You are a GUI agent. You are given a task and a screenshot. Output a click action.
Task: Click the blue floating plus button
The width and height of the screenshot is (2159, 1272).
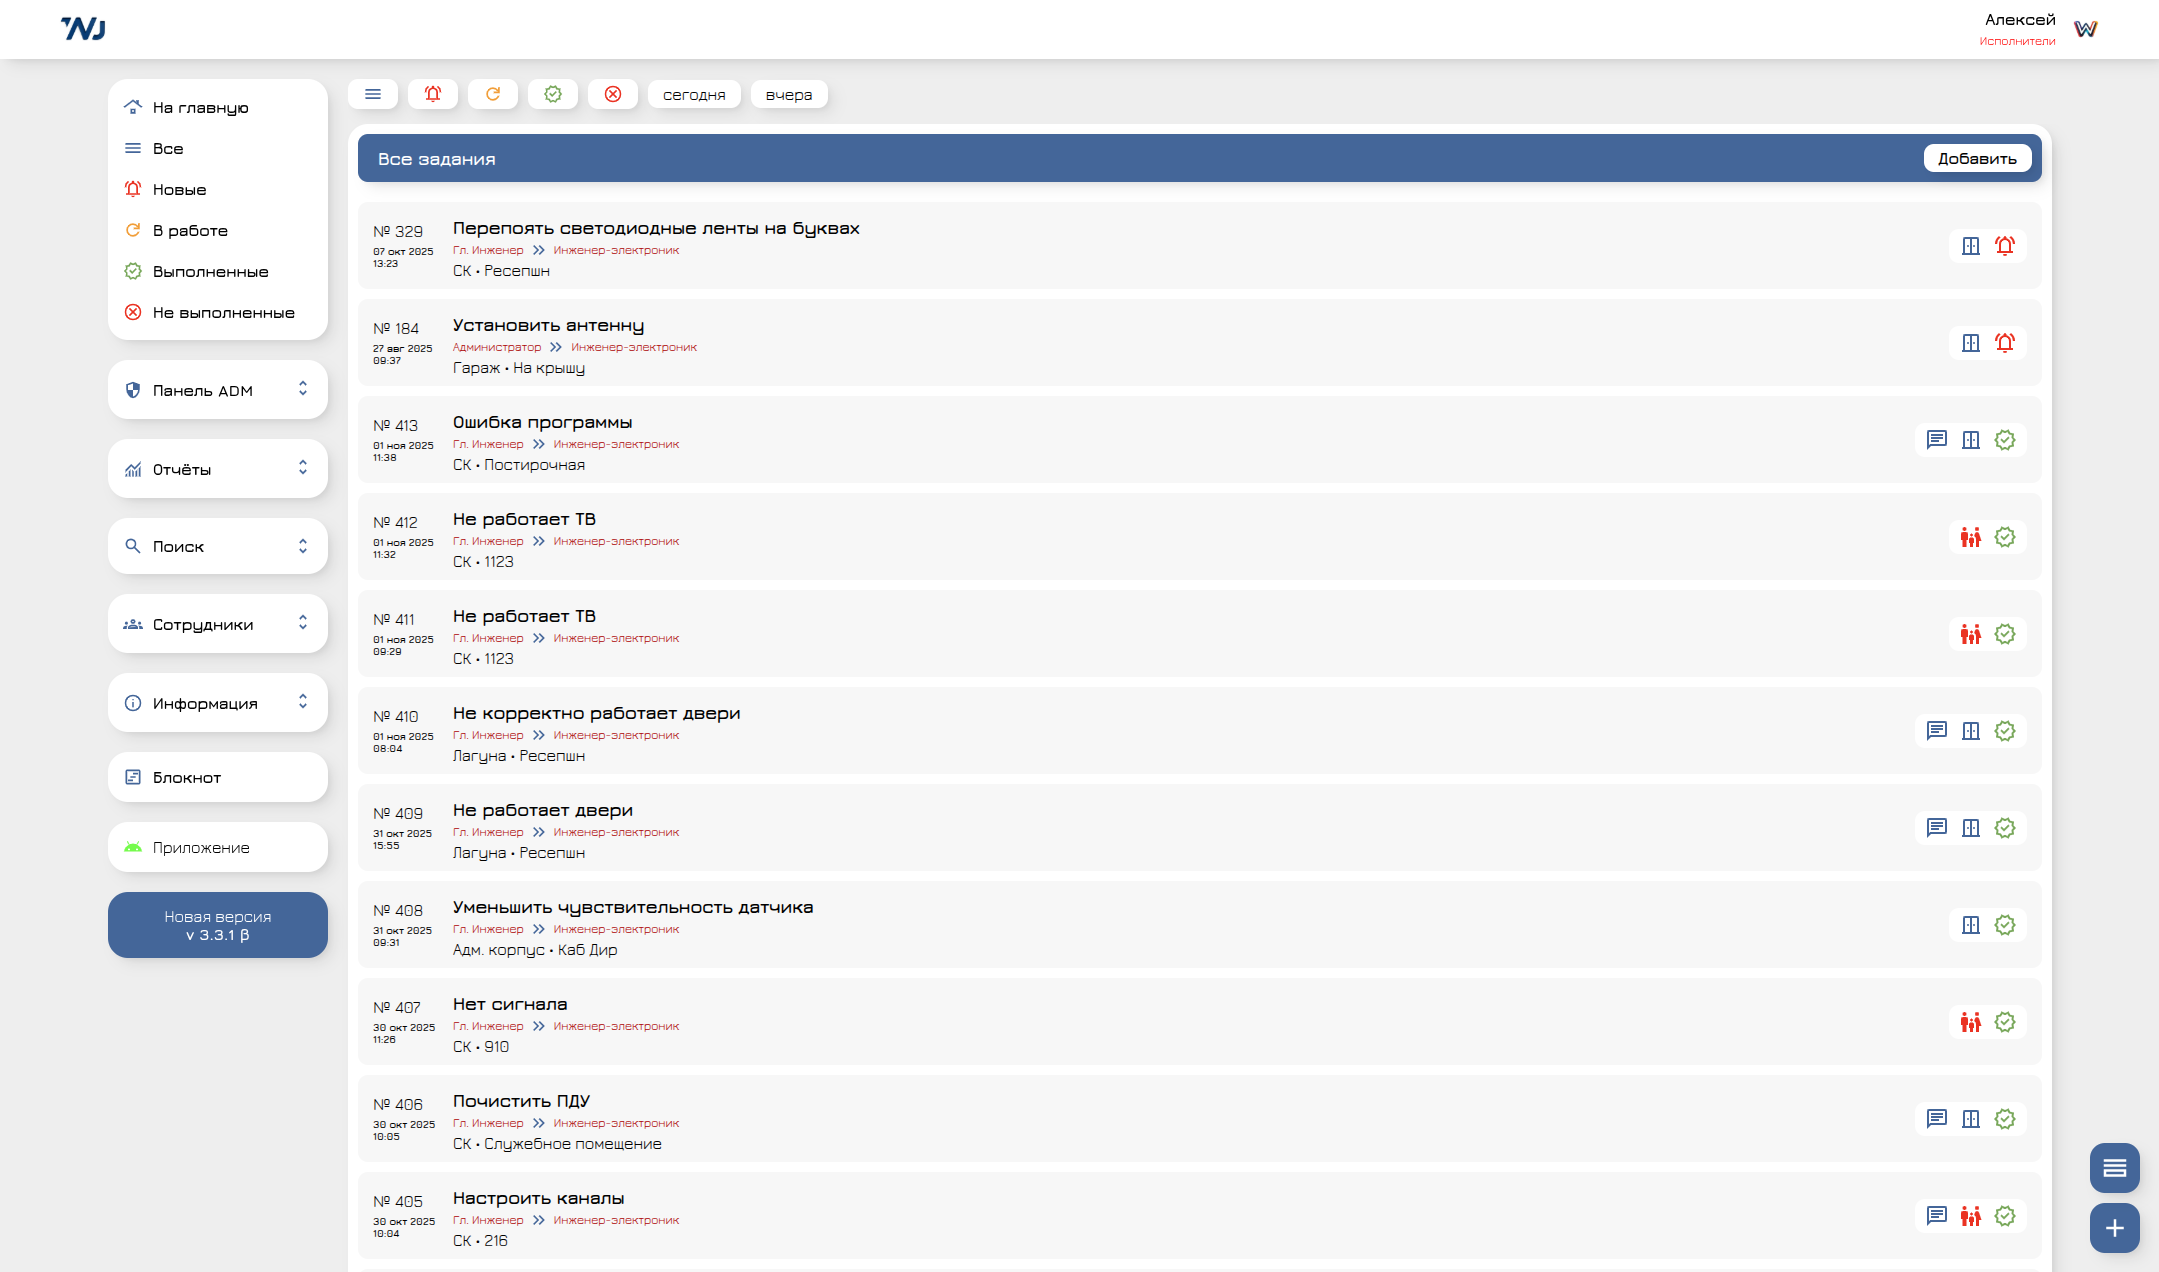(x=2114, y=1228)
